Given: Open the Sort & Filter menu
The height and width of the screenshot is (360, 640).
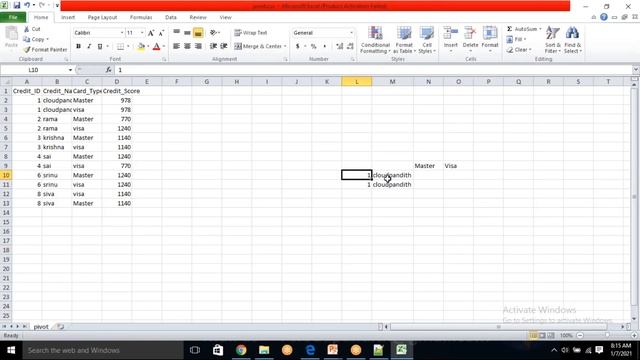Looking at the screenshot, I should pyautogui.click(x=553, y=40).
